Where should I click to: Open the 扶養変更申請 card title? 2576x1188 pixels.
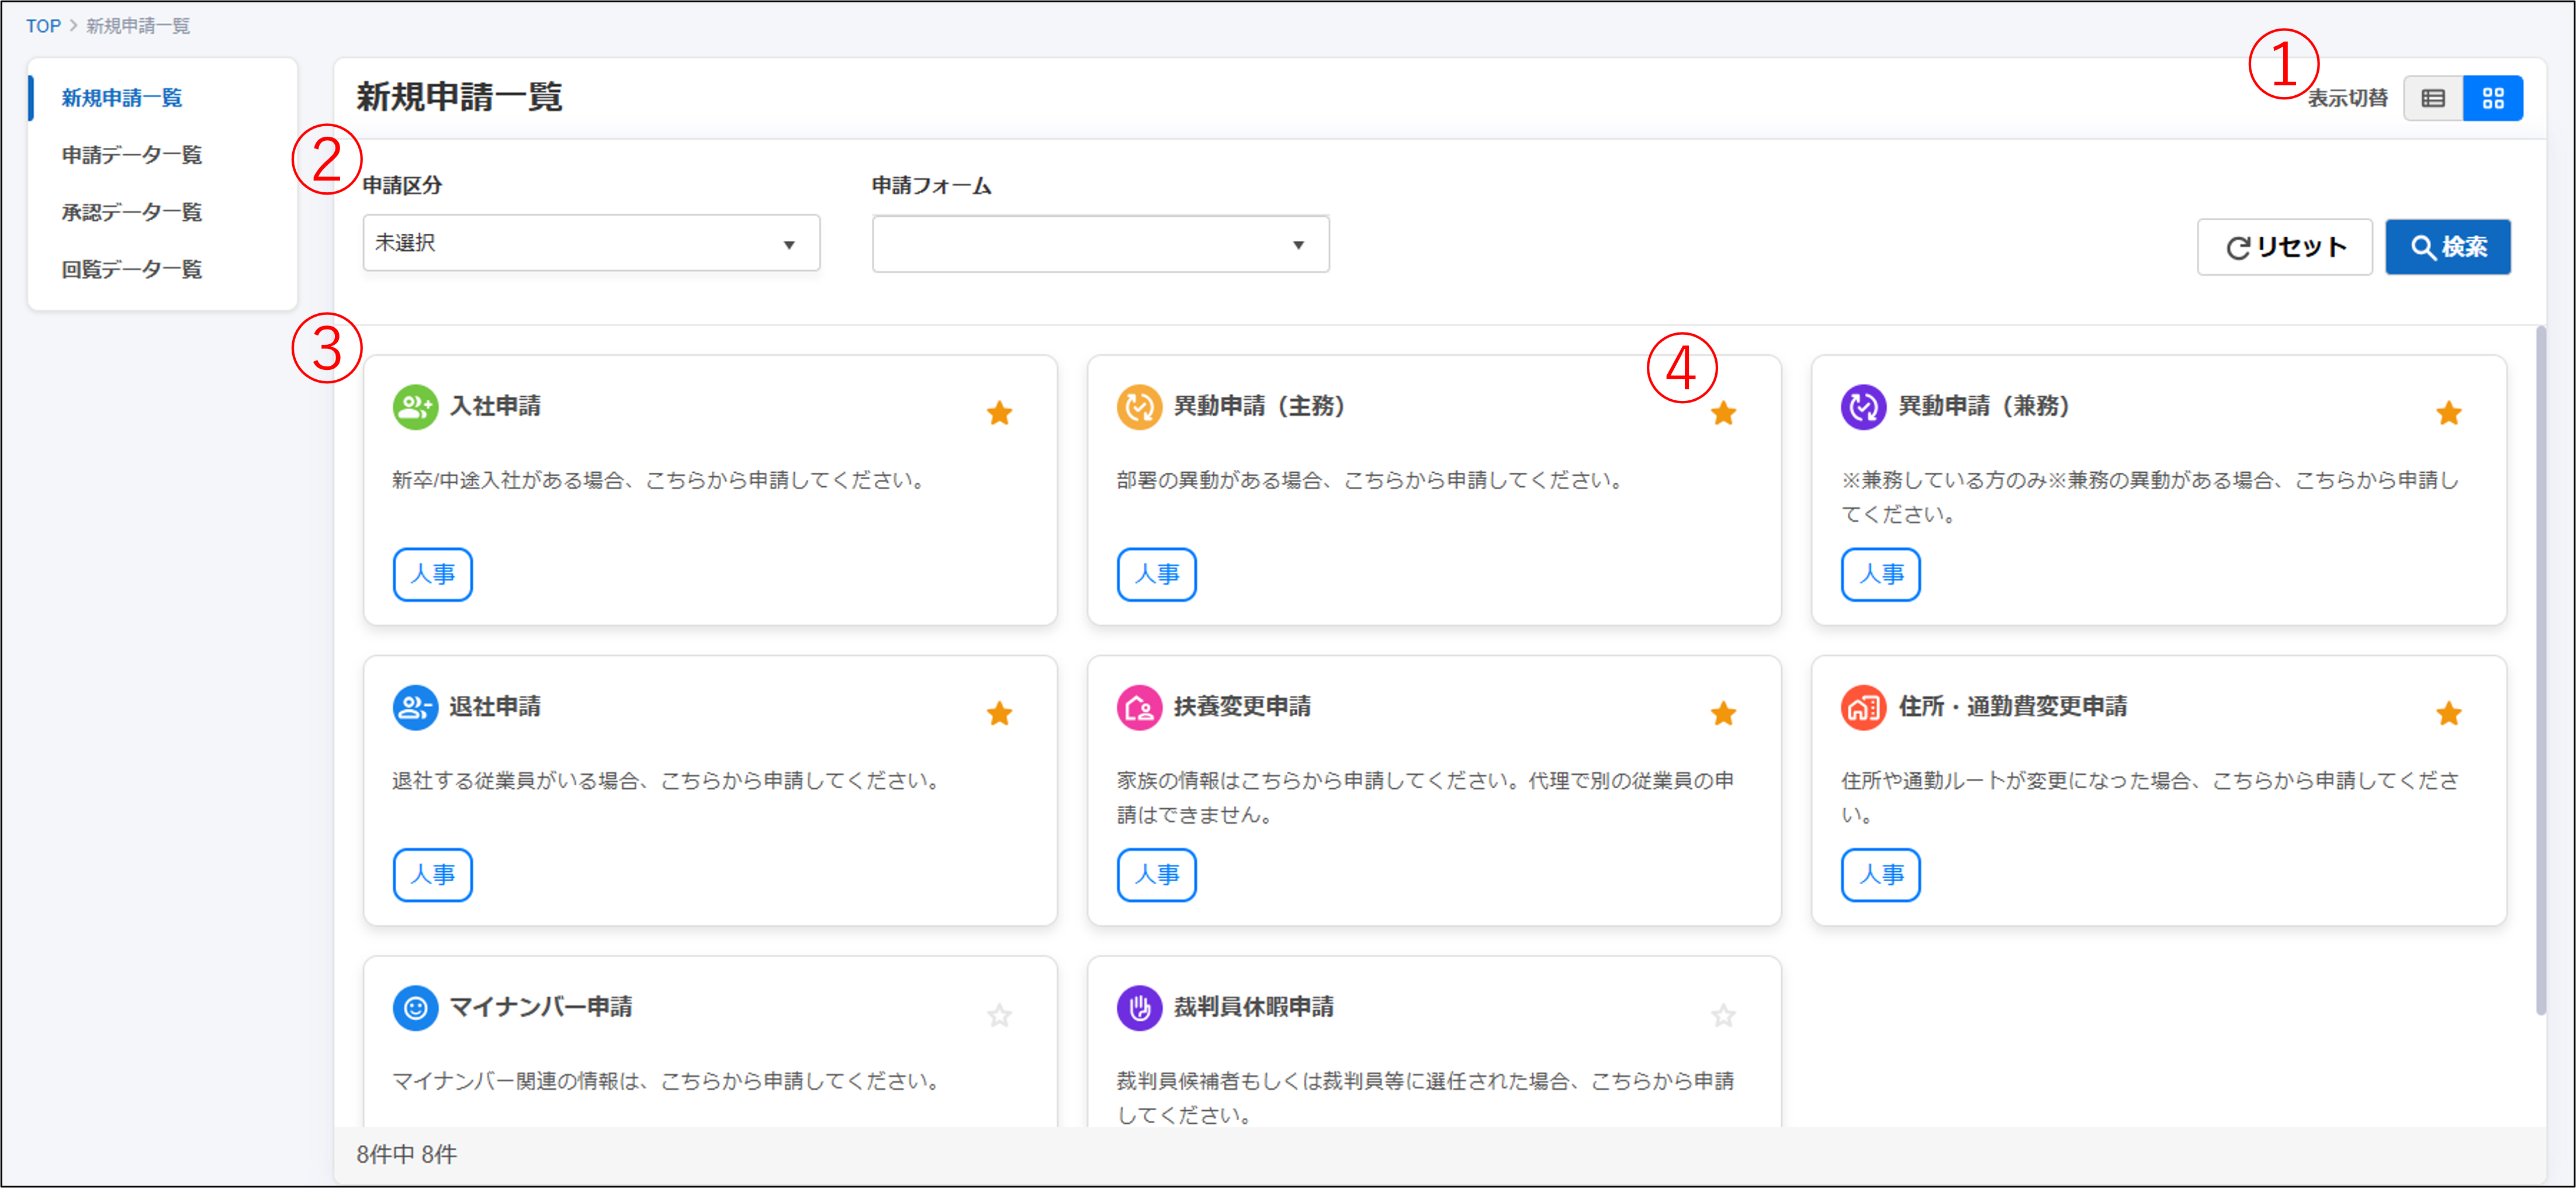(x=1242, y=707)
